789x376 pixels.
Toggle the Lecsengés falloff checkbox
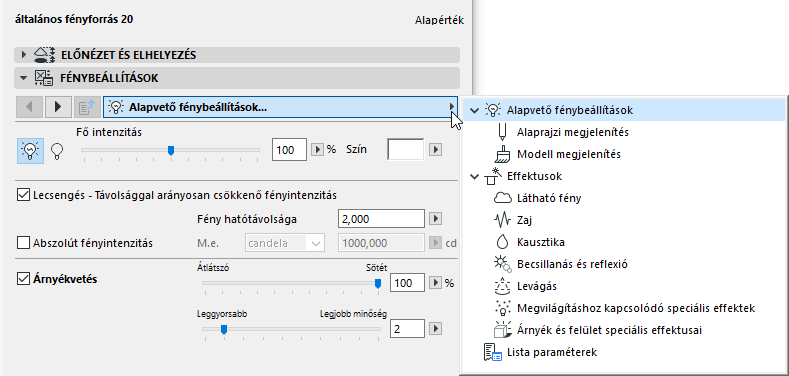[23, 194]
